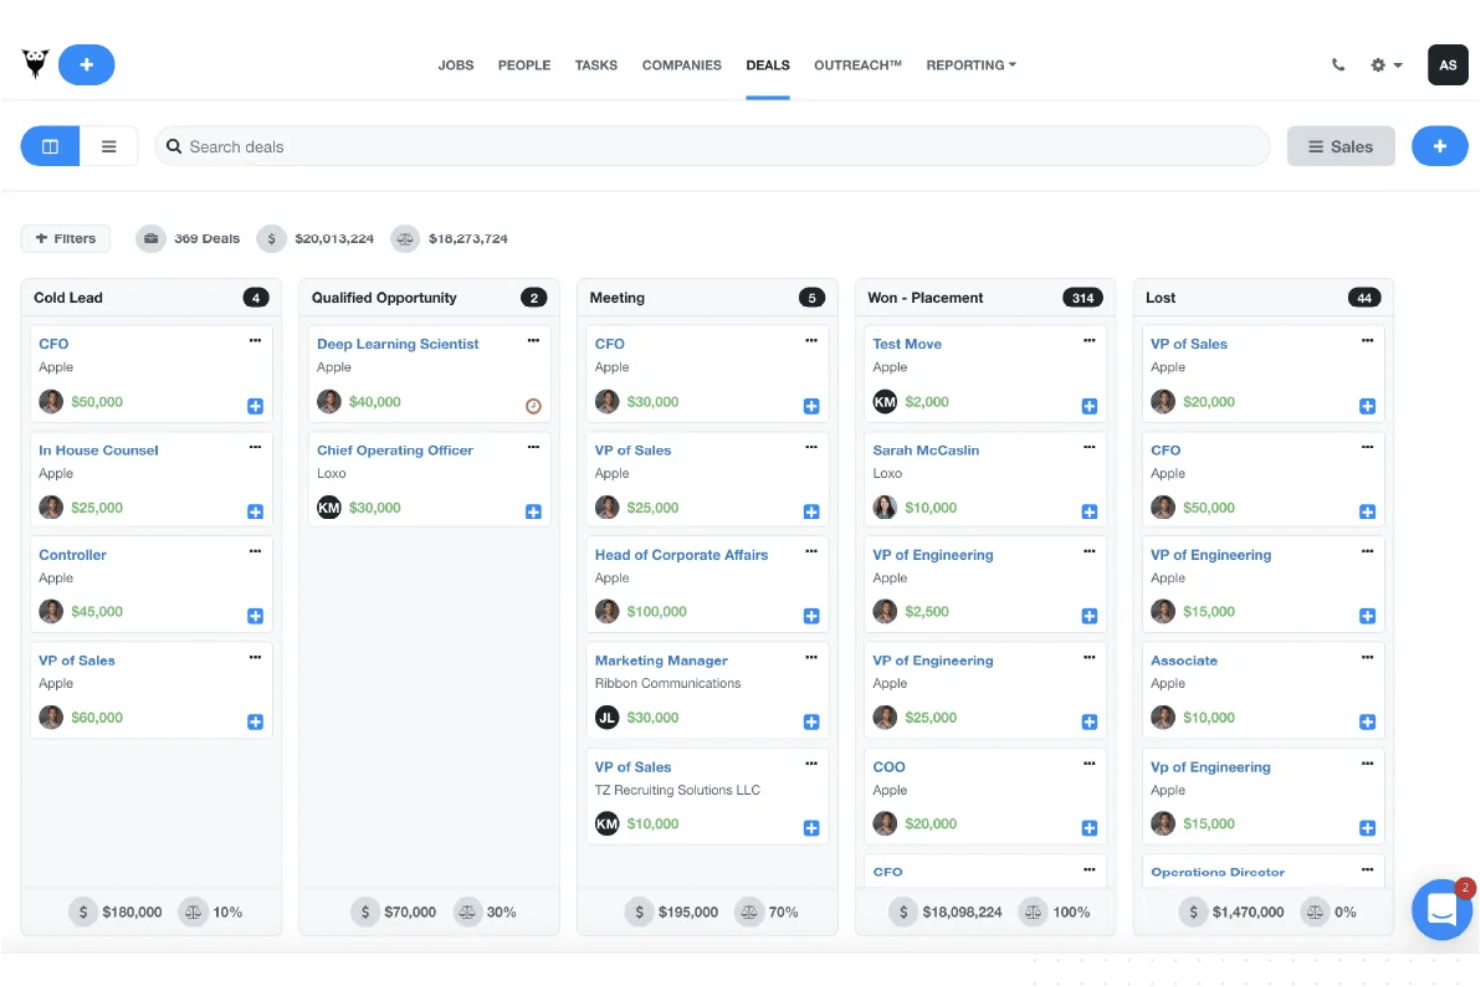Open the Marketing Manager deal
The image size is (1480, 987).
[x=661, y=661]
